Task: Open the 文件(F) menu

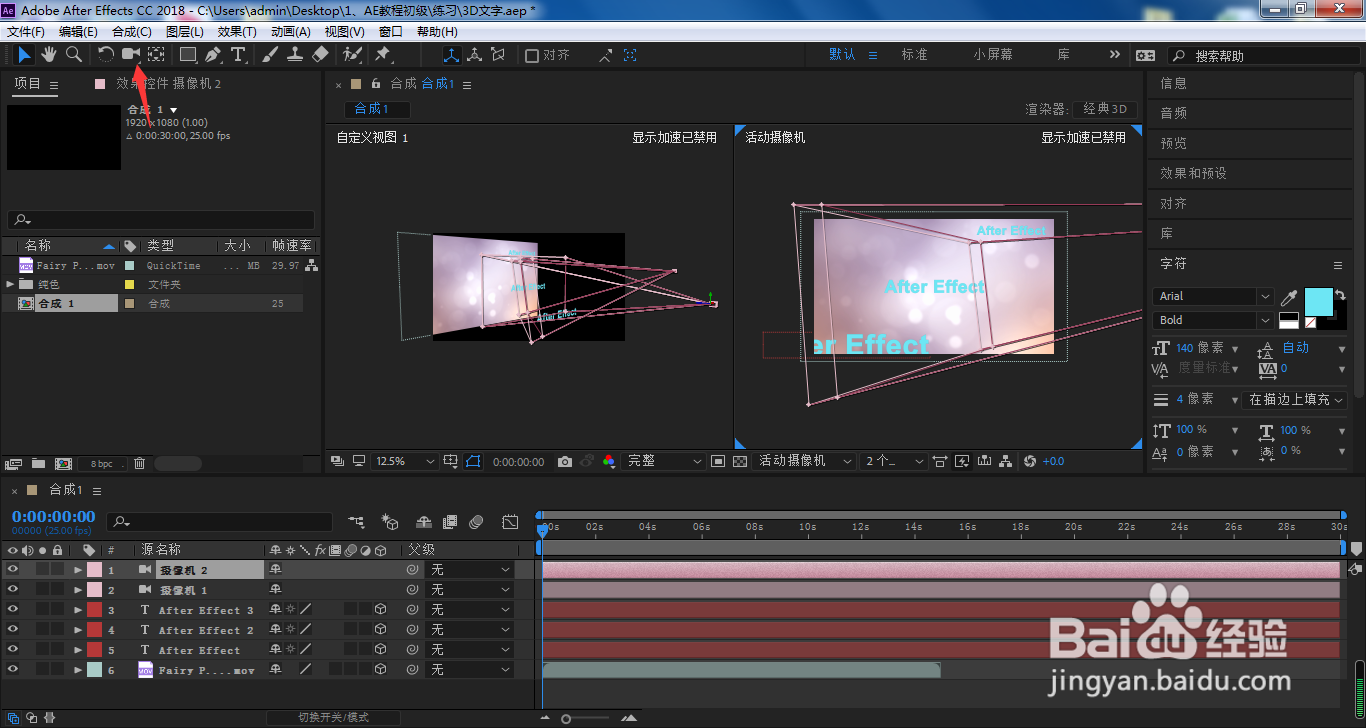Action: pos(26,31)
